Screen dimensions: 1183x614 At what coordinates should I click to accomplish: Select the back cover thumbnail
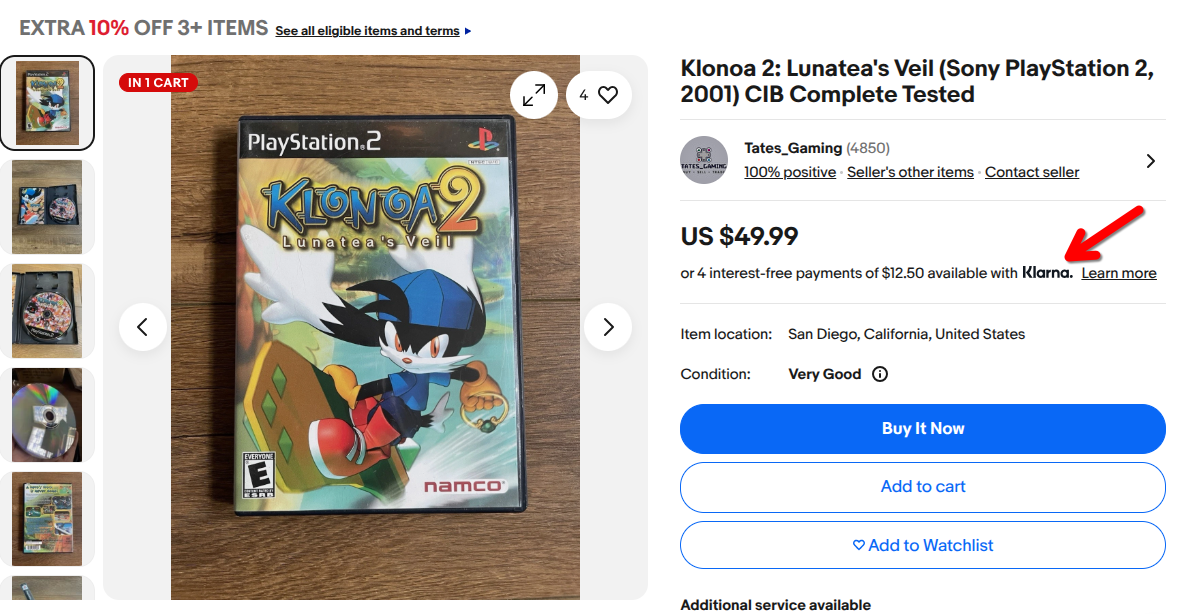[47, 518]
